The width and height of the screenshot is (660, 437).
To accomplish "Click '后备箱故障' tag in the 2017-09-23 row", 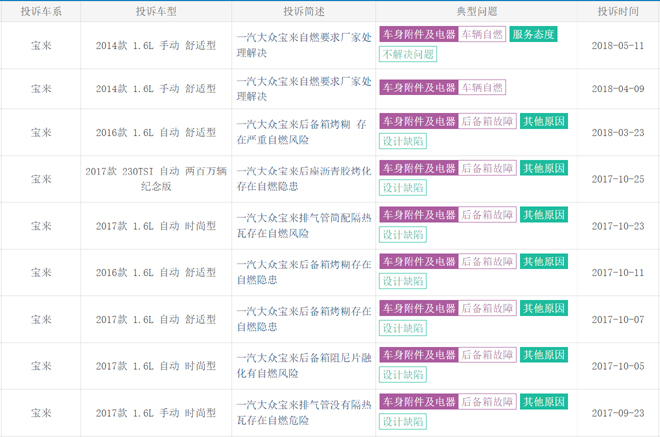I will [x=487, y=402].
